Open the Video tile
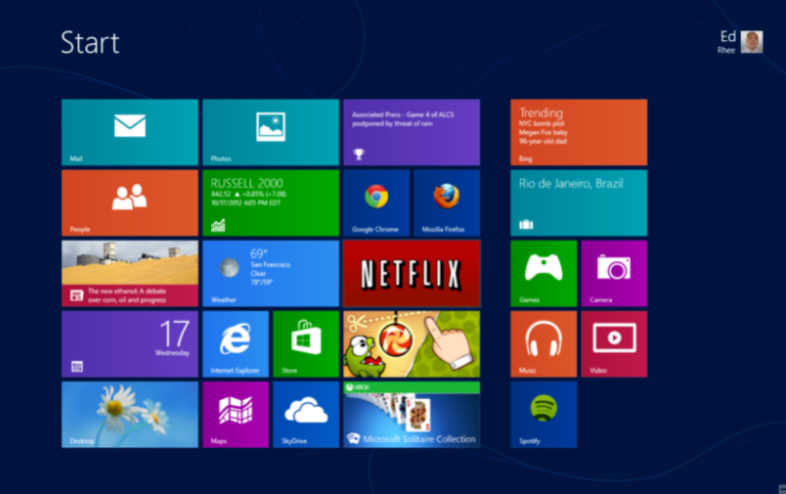 (614, 344)
